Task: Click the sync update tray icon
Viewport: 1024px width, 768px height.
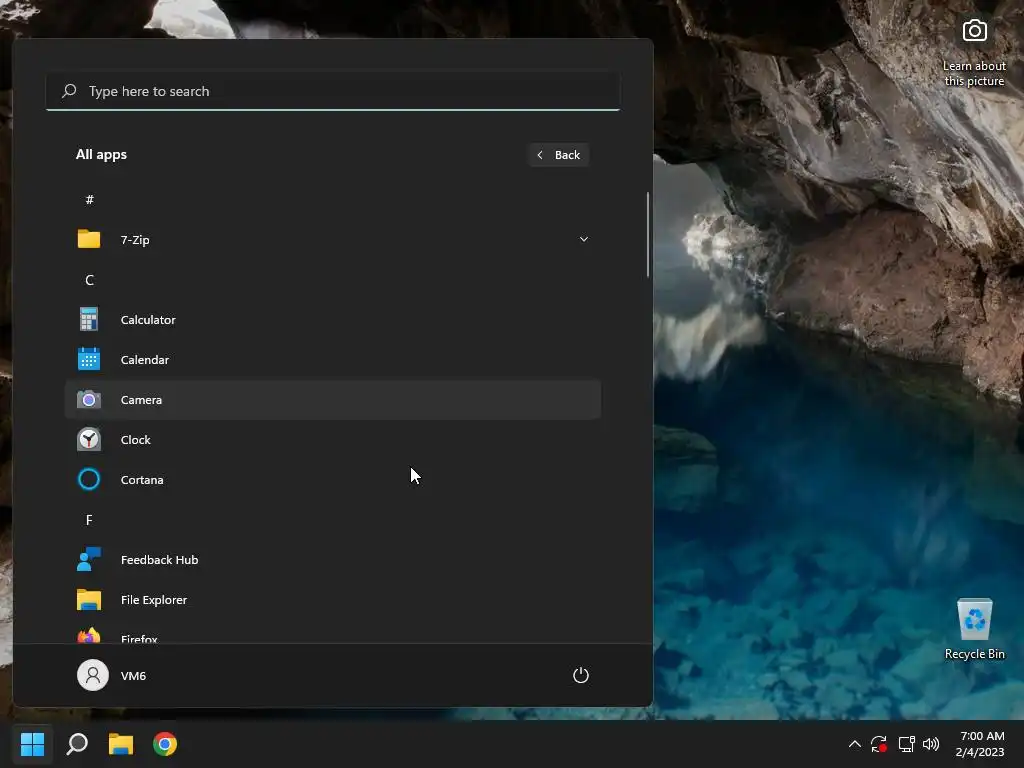Action: click(879, 744)
